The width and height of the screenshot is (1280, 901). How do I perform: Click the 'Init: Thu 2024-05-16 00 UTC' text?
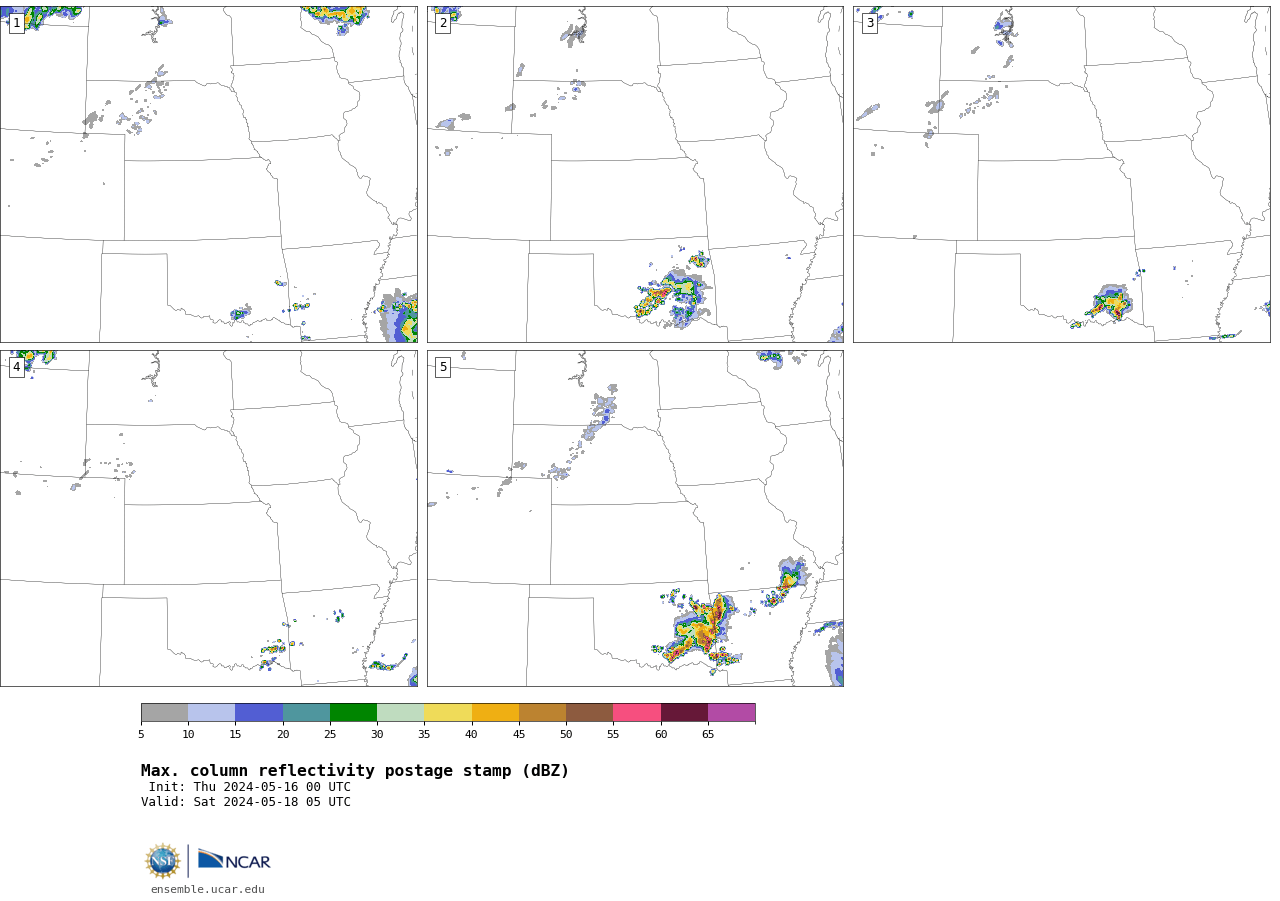[250, 787]
